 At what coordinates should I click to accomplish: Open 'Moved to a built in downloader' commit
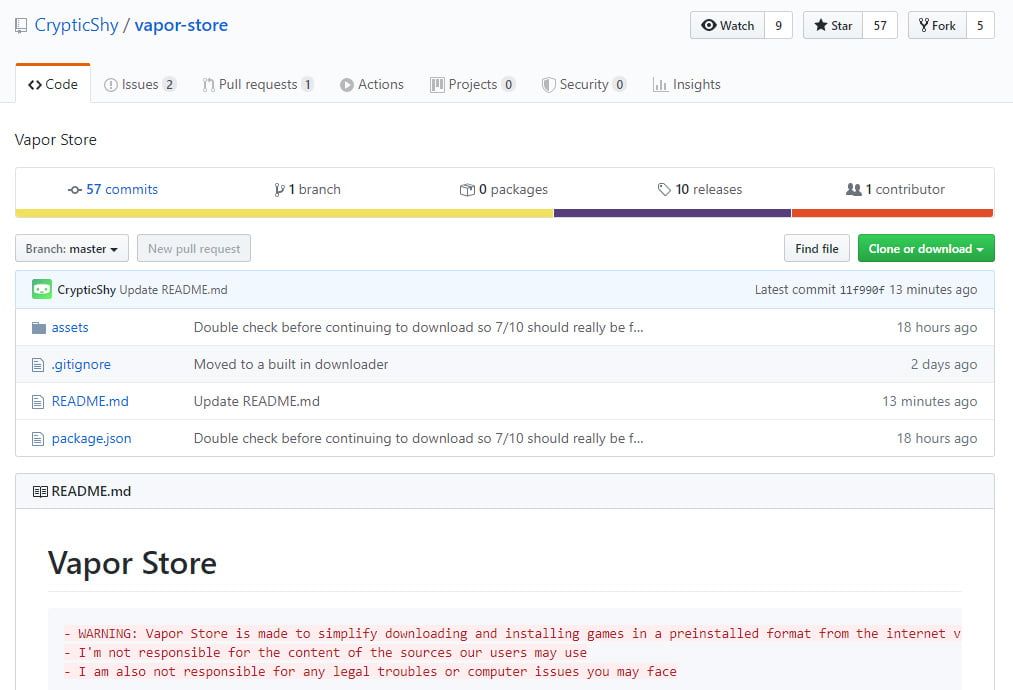[x=291, y=364]
